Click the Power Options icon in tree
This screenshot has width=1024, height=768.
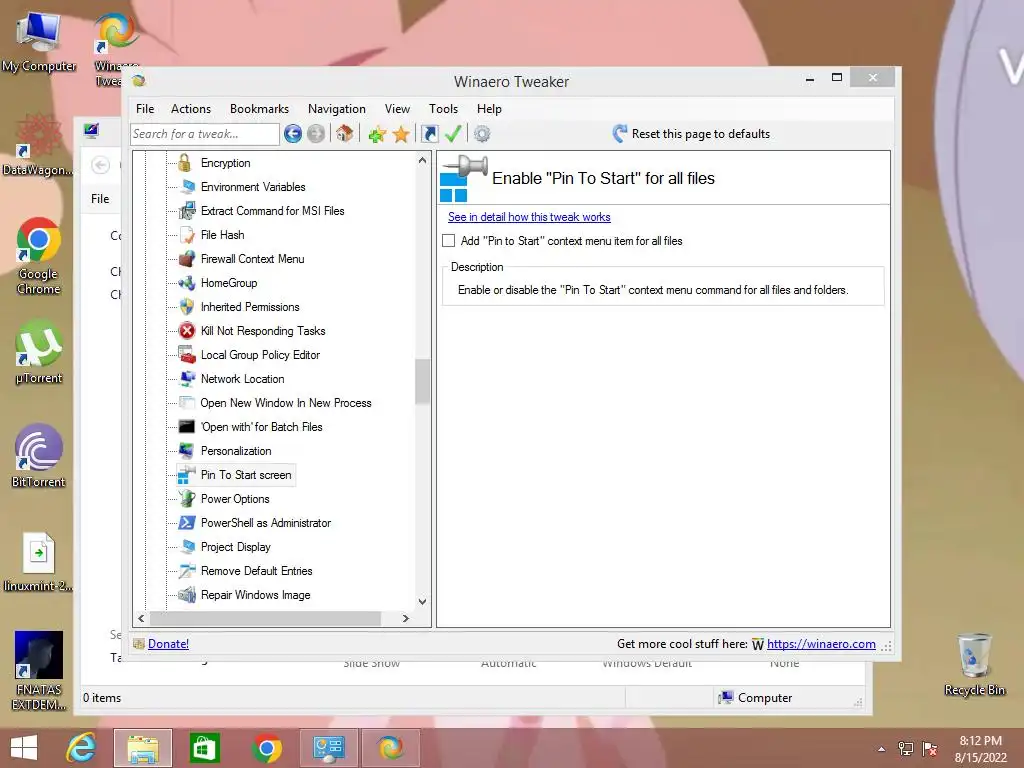pyautogui.click(x=187, y=499)
